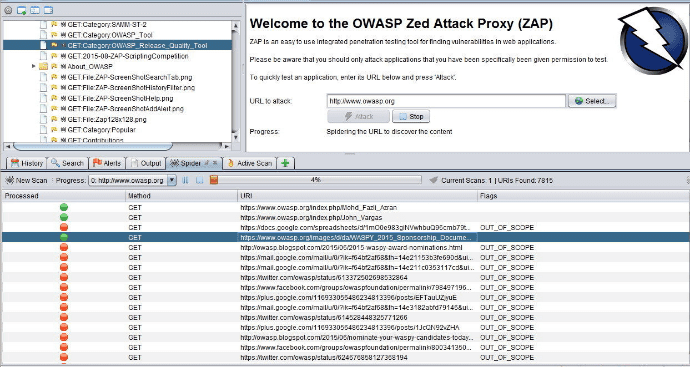This screenshot has width=690, height=367.
Task: Start a New Scan
Action: [26, 180]
